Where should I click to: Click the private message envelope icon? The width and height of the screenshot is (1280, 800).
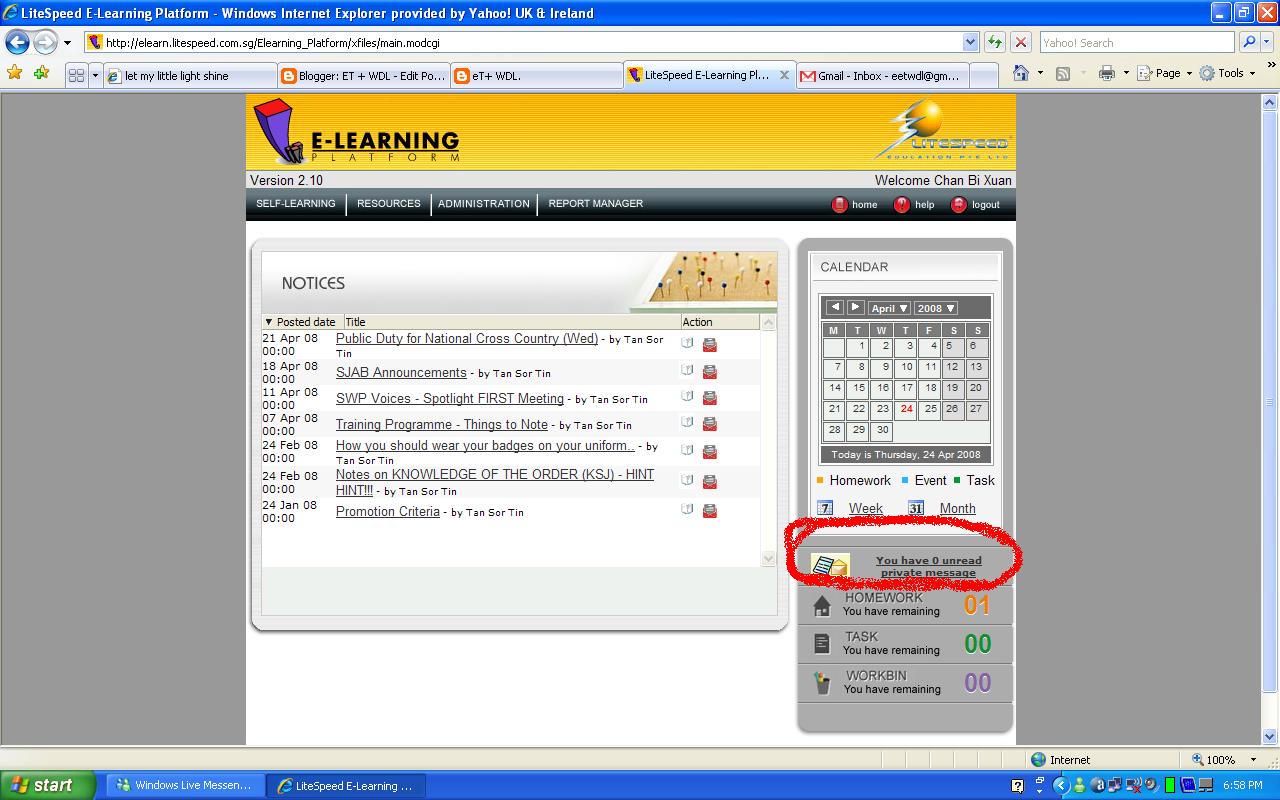(x=830, y=567)
